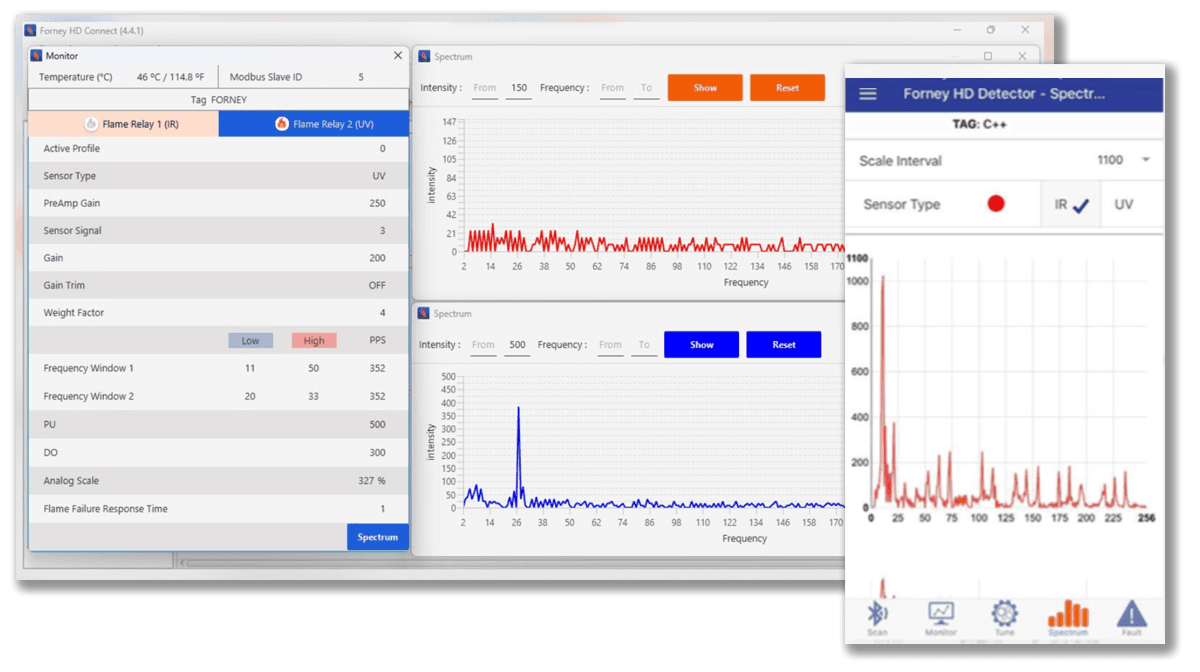The height and width of the screenshot is (672, 1200).
Task: Switch to Flame Relay 2 (UV) tab
Action: click(313, 124)
